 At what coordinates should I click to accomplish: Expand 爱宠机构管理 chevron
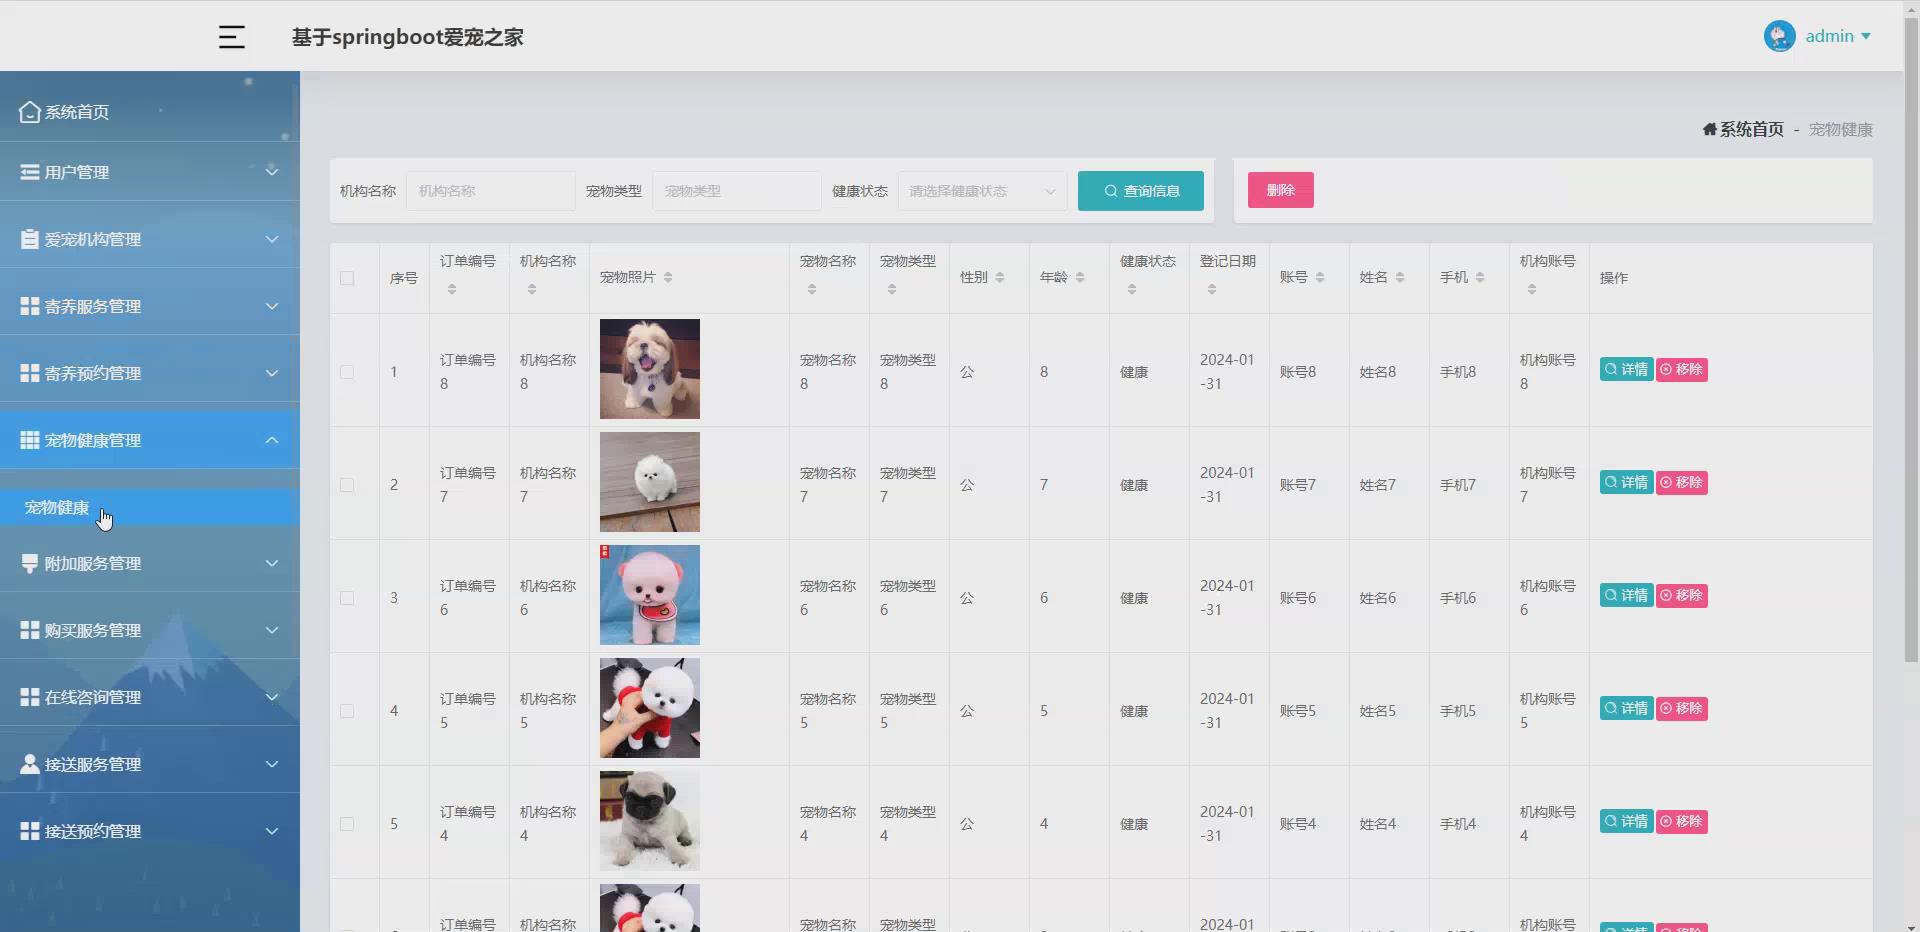point(272,239)
